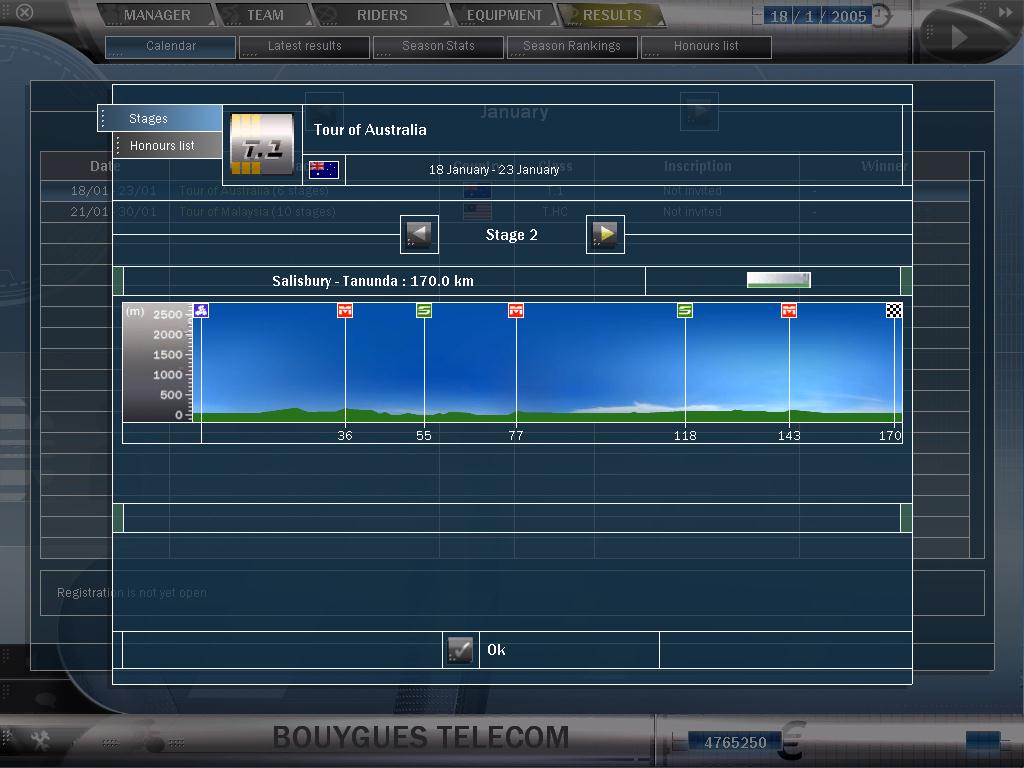
Task: Open the TEAM tab
Action: pos(264,15)
